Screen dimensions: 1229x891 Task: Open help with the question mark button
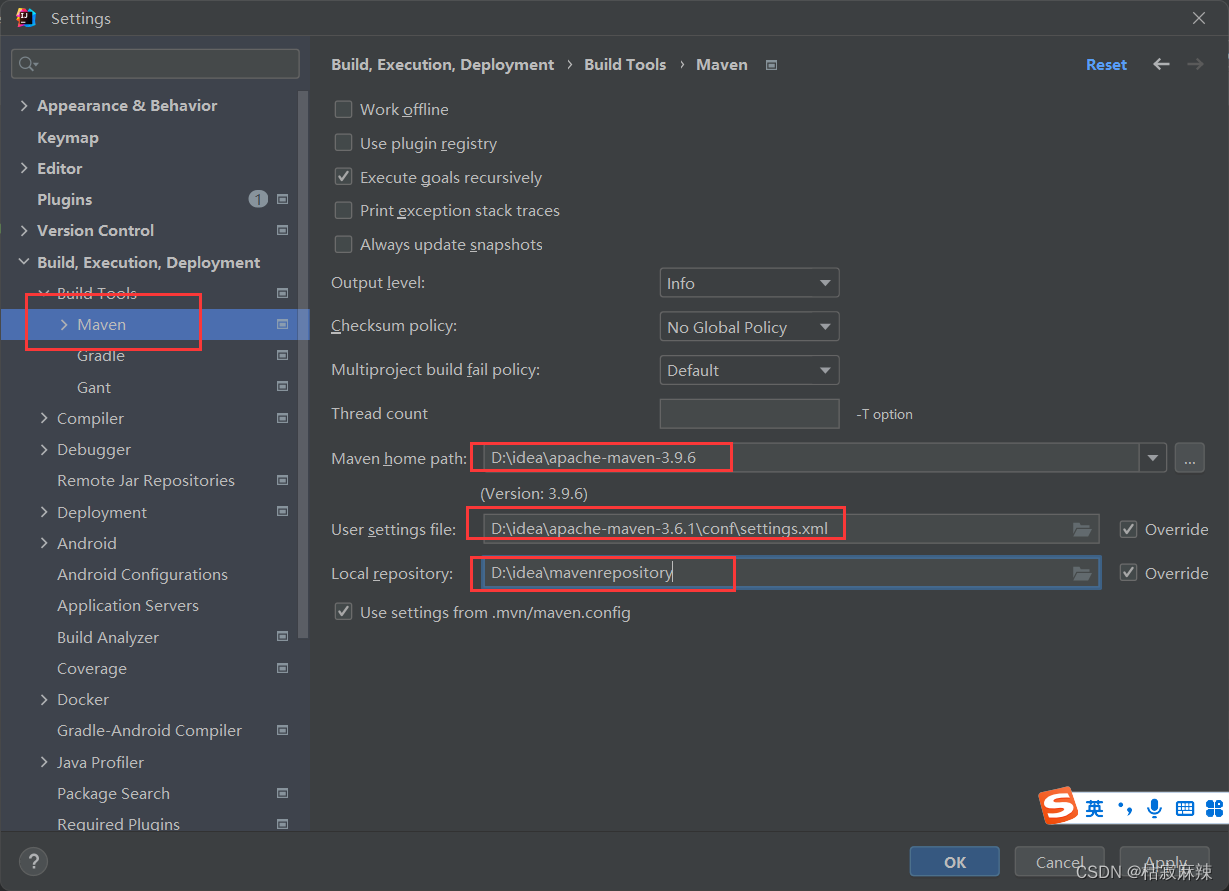click(x=33, y=861)
